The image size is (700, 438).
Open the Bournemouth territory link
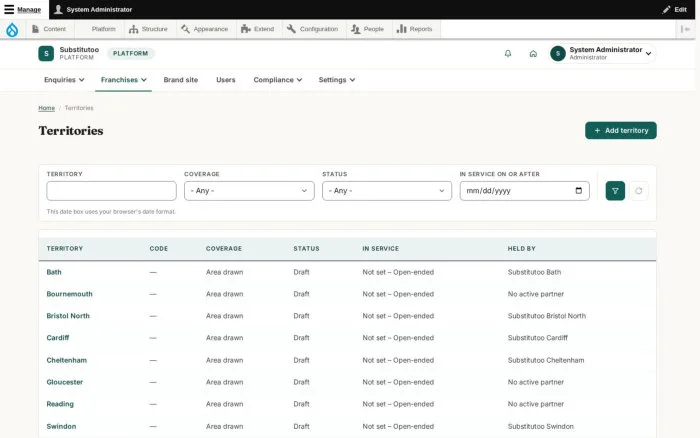(x=69, y=294)
